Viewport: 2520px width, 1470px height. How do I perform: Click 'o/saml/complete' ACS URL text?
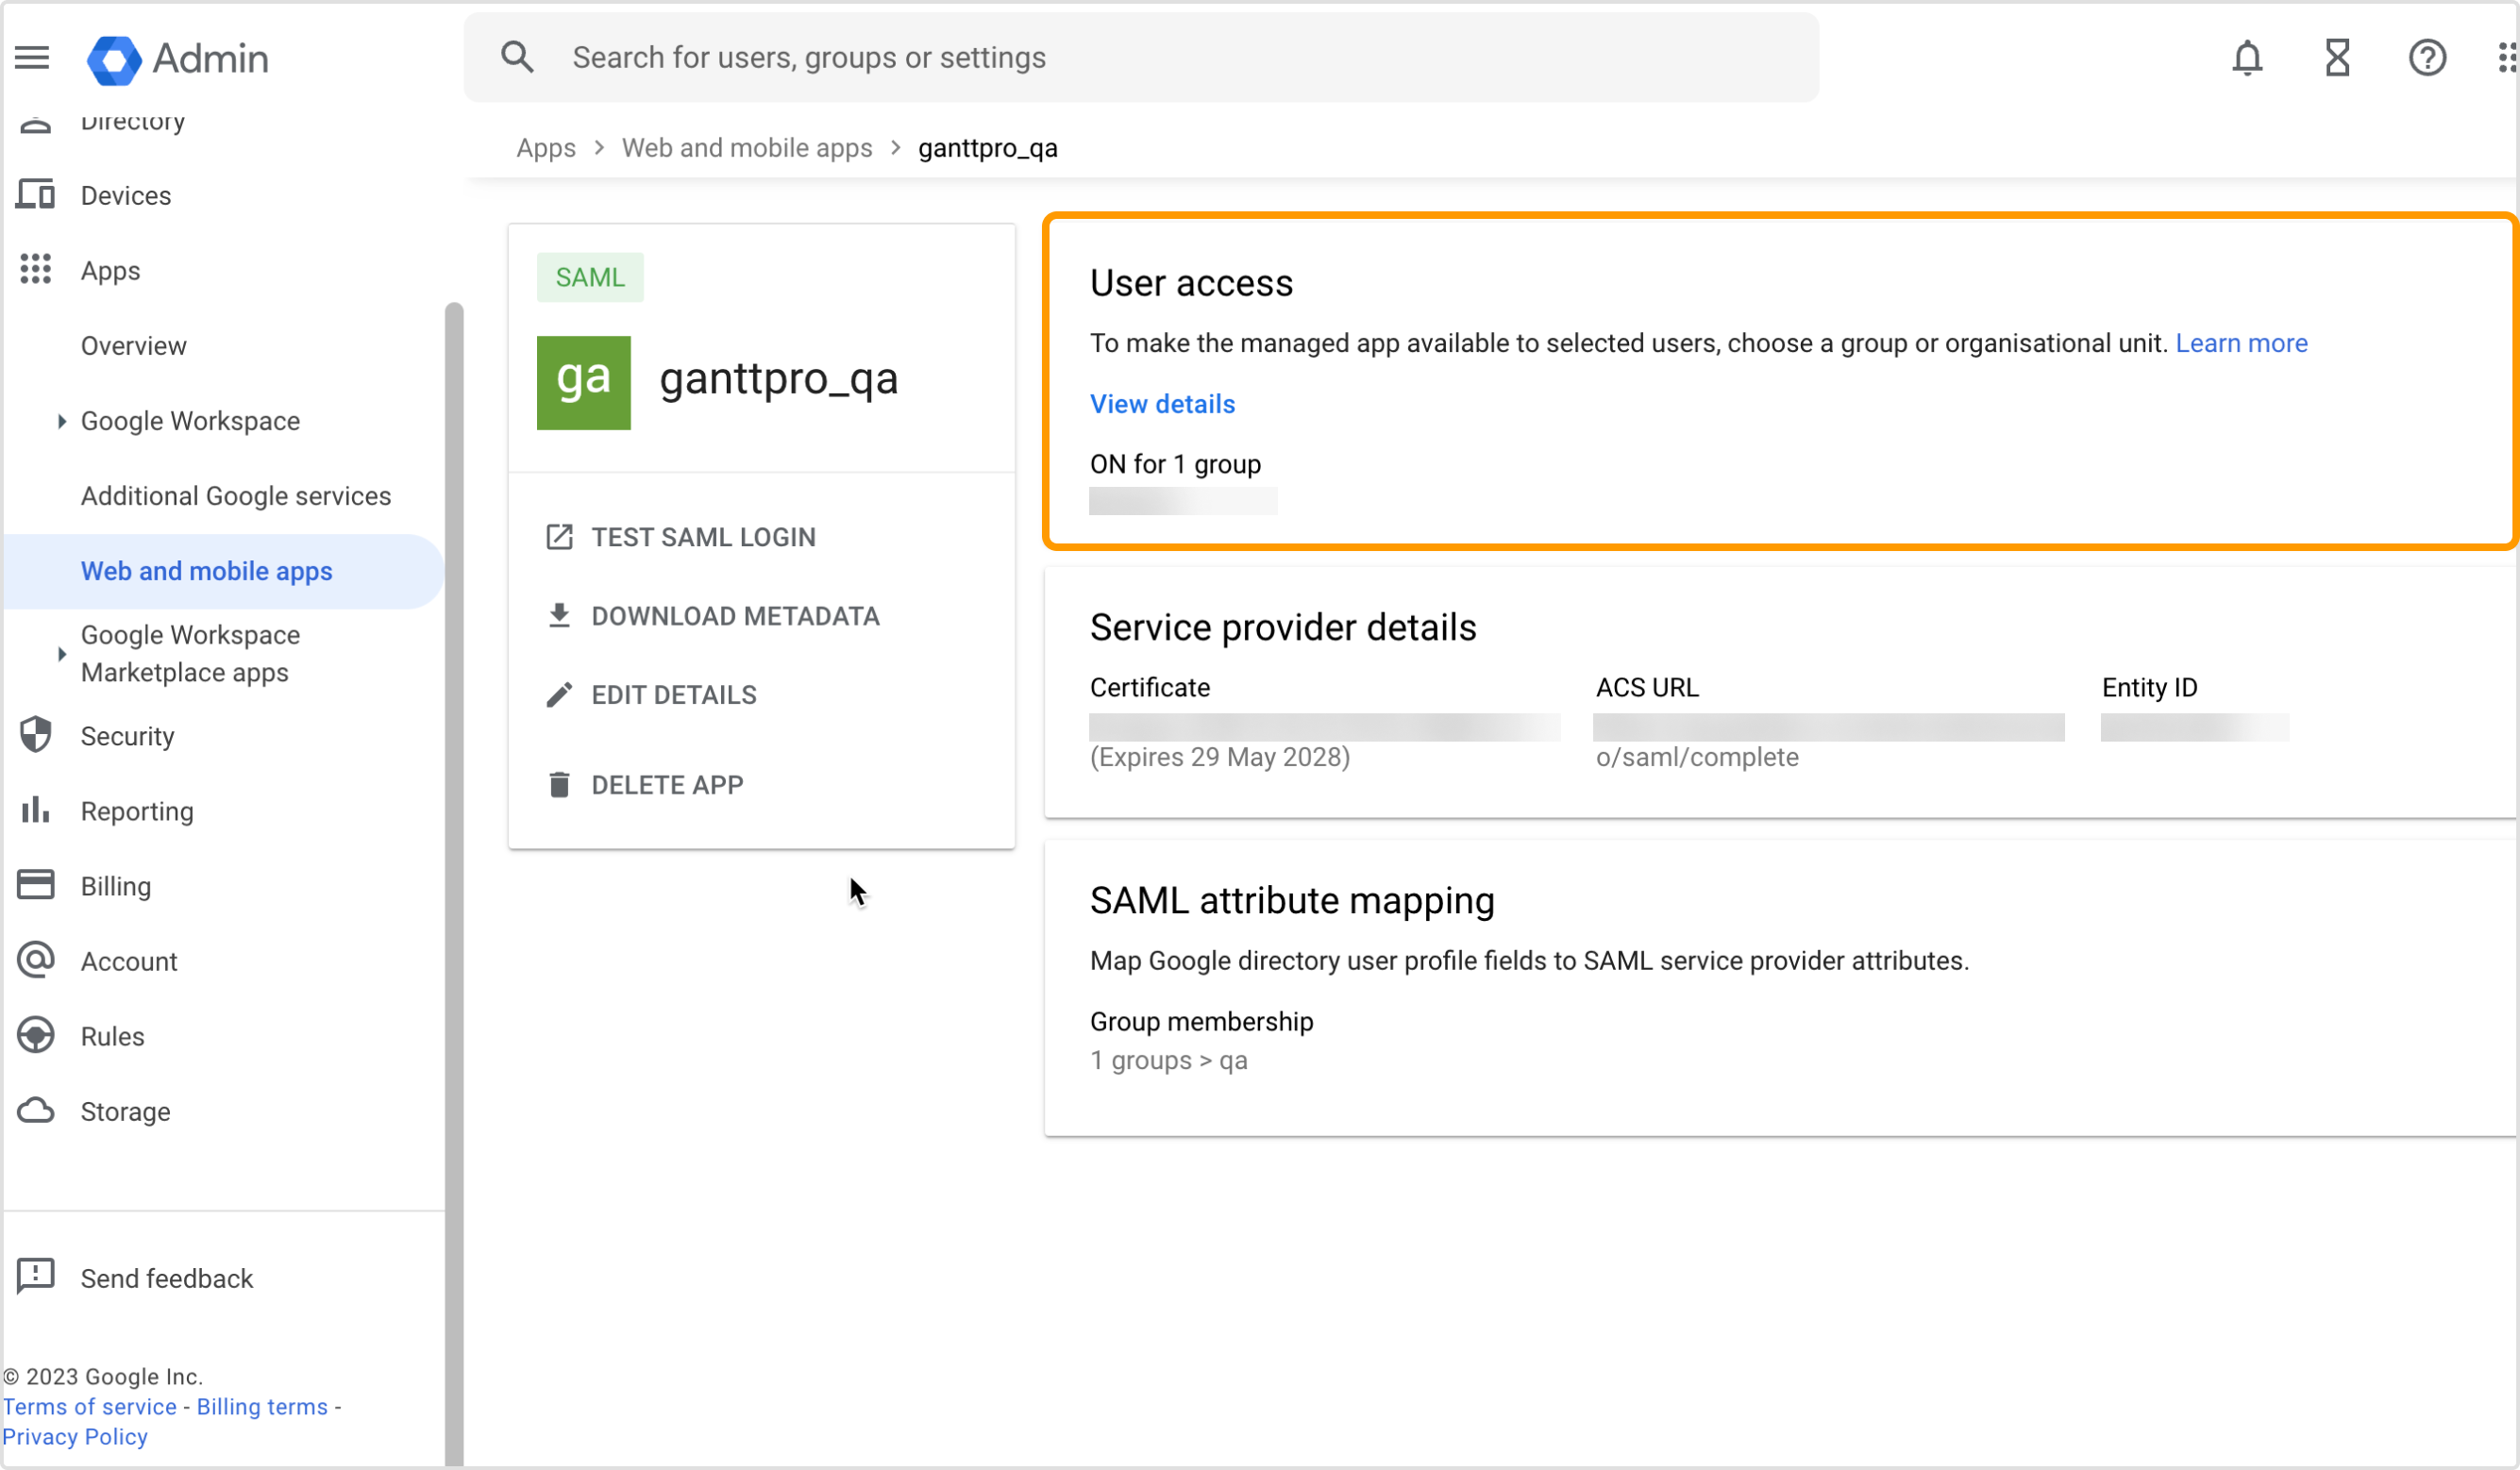(1697, 757)
